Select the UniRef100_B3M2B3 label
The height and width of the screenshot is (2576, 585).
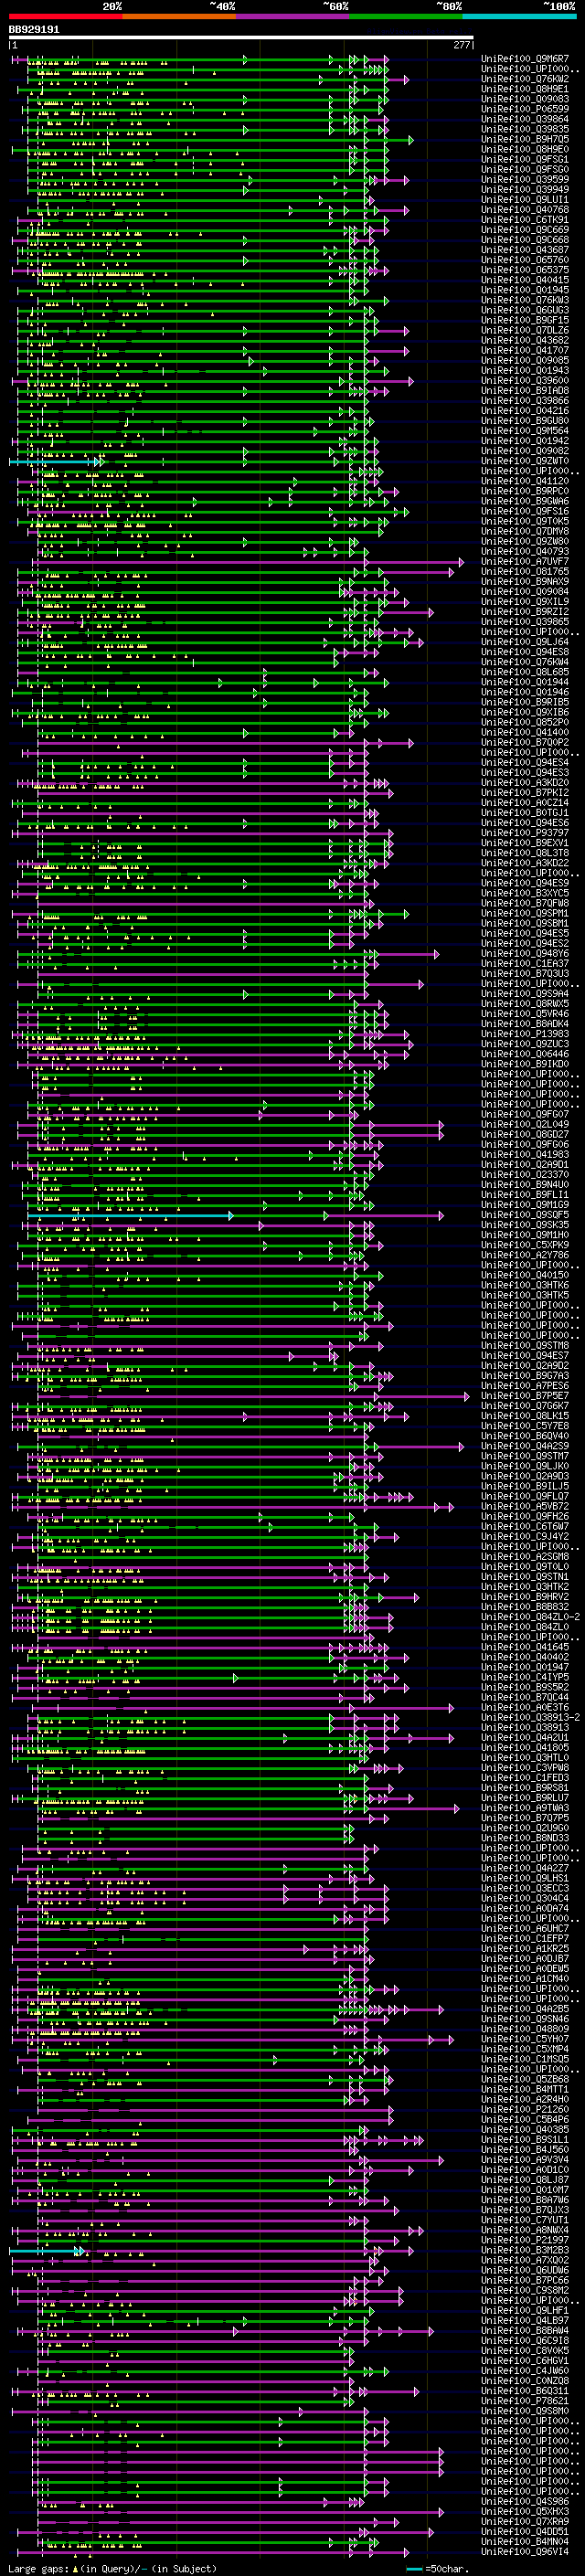[x=525, y=2249]
